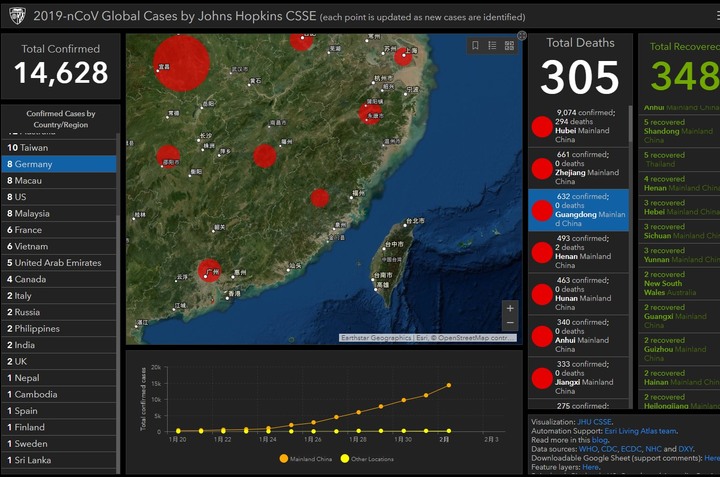
Task: Open the map legend list icon
Action: click(492, 45)
